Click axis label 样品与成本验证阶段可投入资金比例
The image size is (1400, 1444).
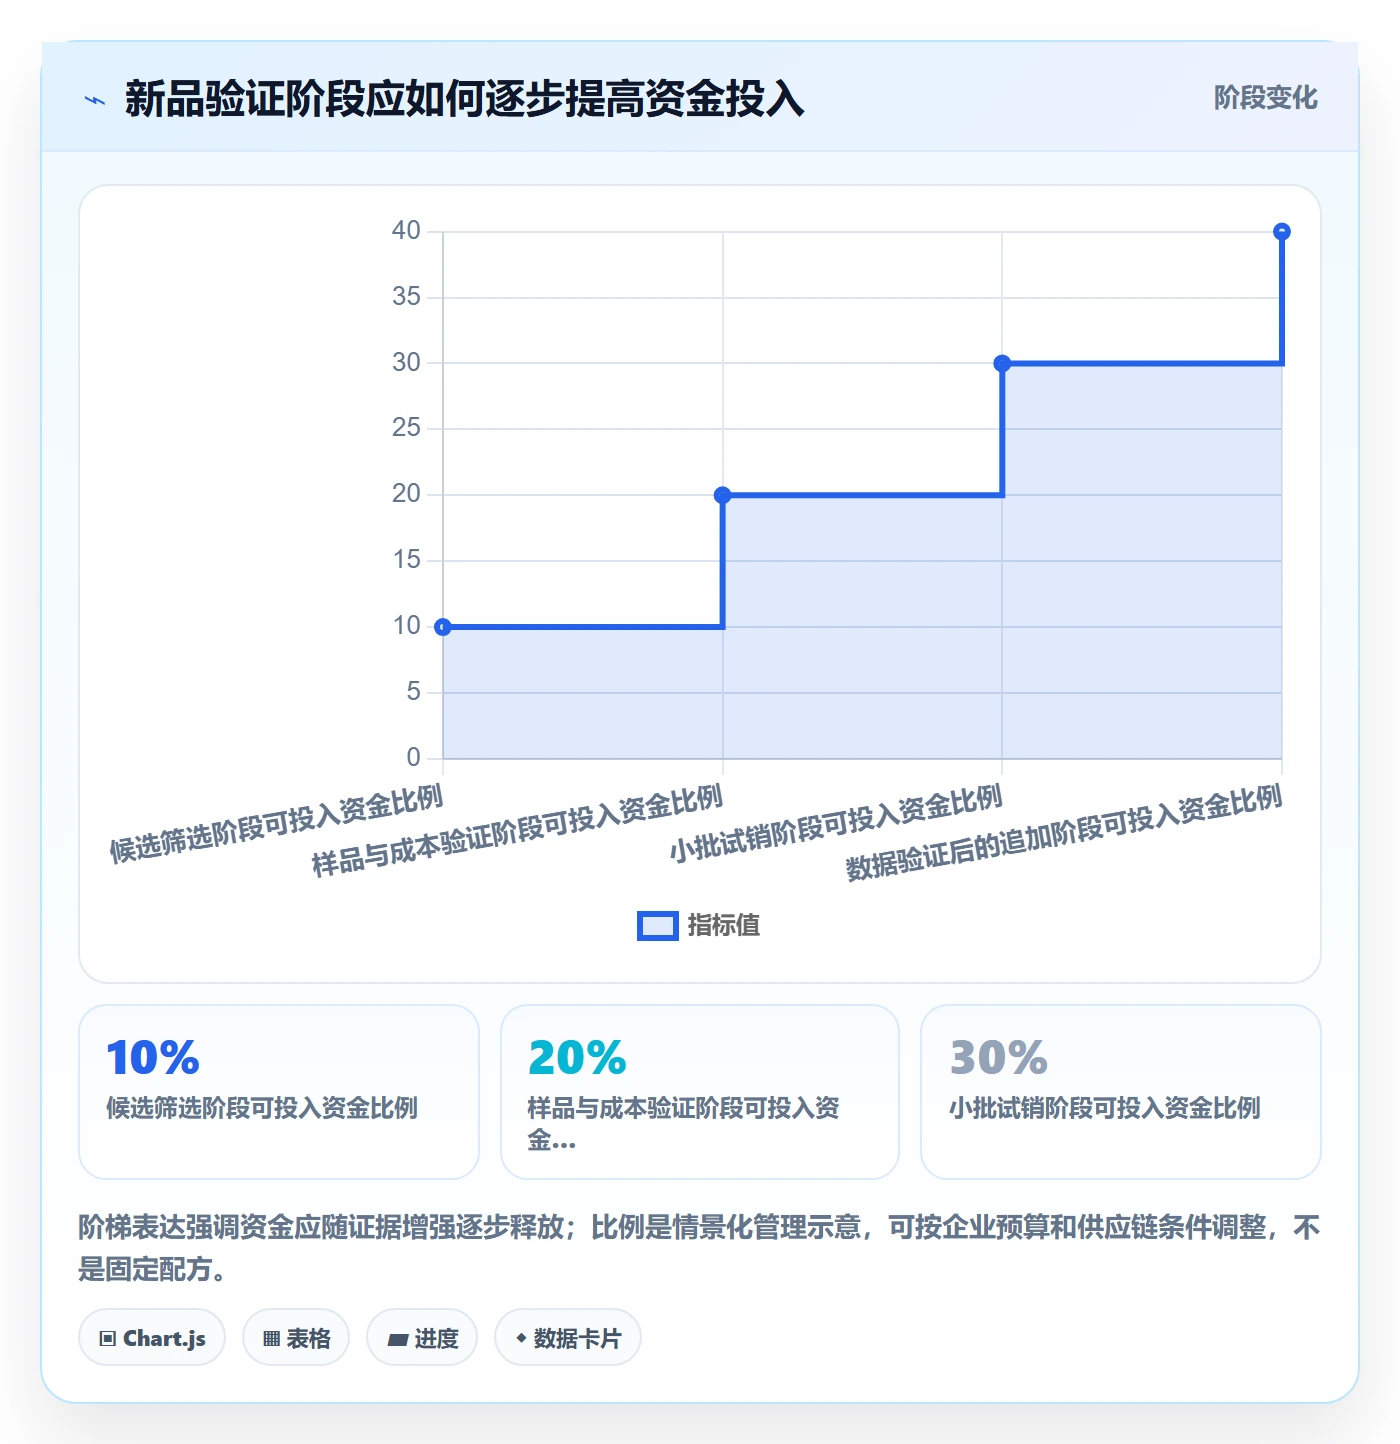[517, 831]
